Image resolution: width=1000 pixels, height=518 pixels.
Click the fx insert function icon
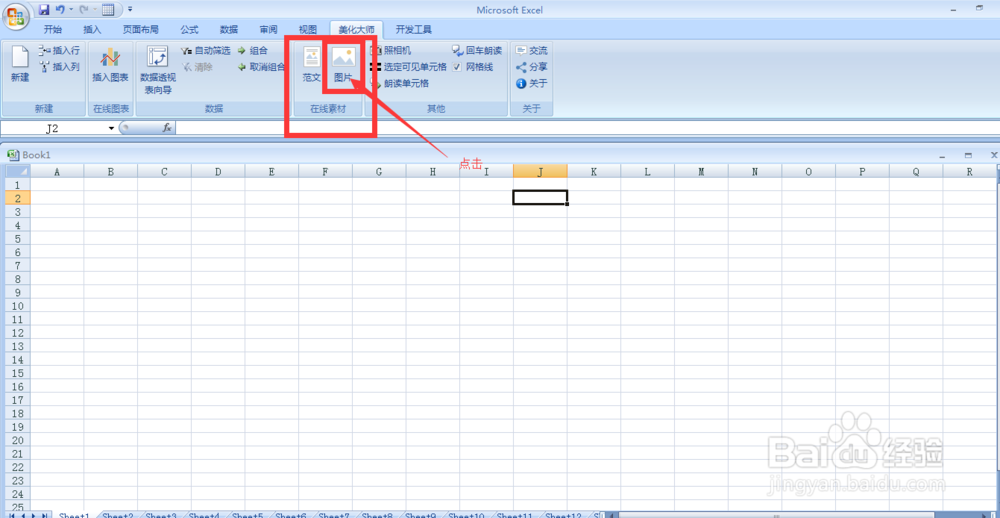click(x=167, y=128)
